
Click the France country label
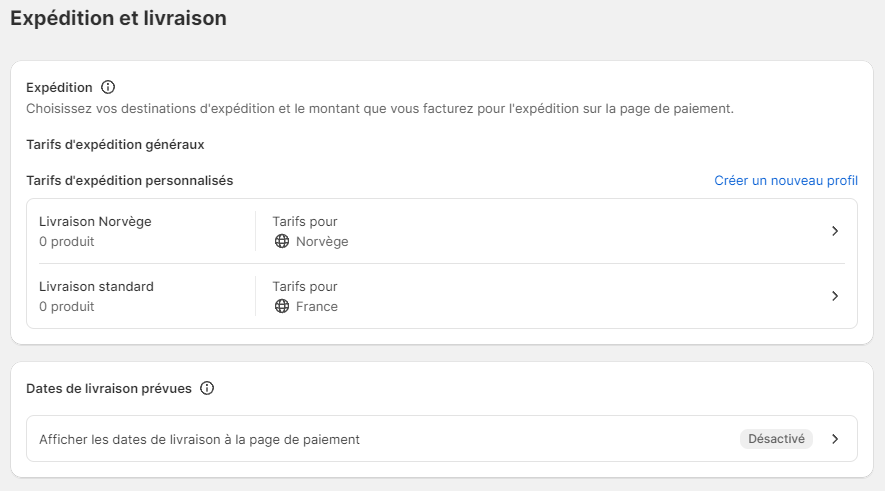tap(317, 306)
